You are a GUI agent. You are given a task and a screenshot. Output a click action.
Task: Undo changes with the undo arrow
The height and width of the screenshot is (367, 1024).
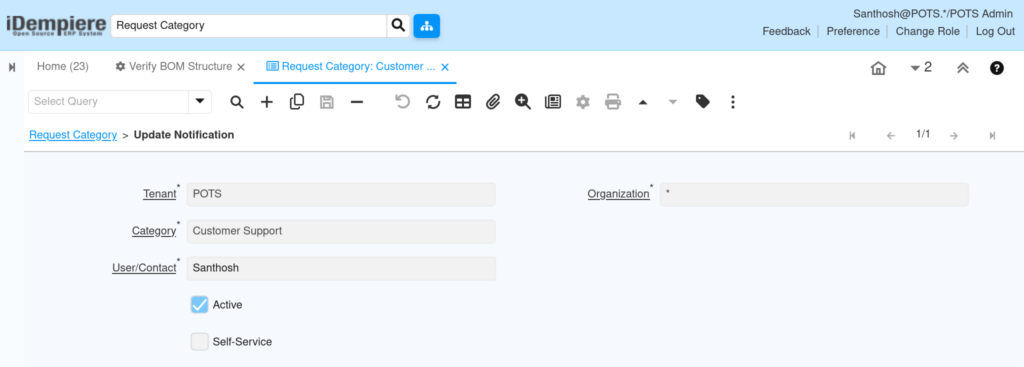pos(403,102)
